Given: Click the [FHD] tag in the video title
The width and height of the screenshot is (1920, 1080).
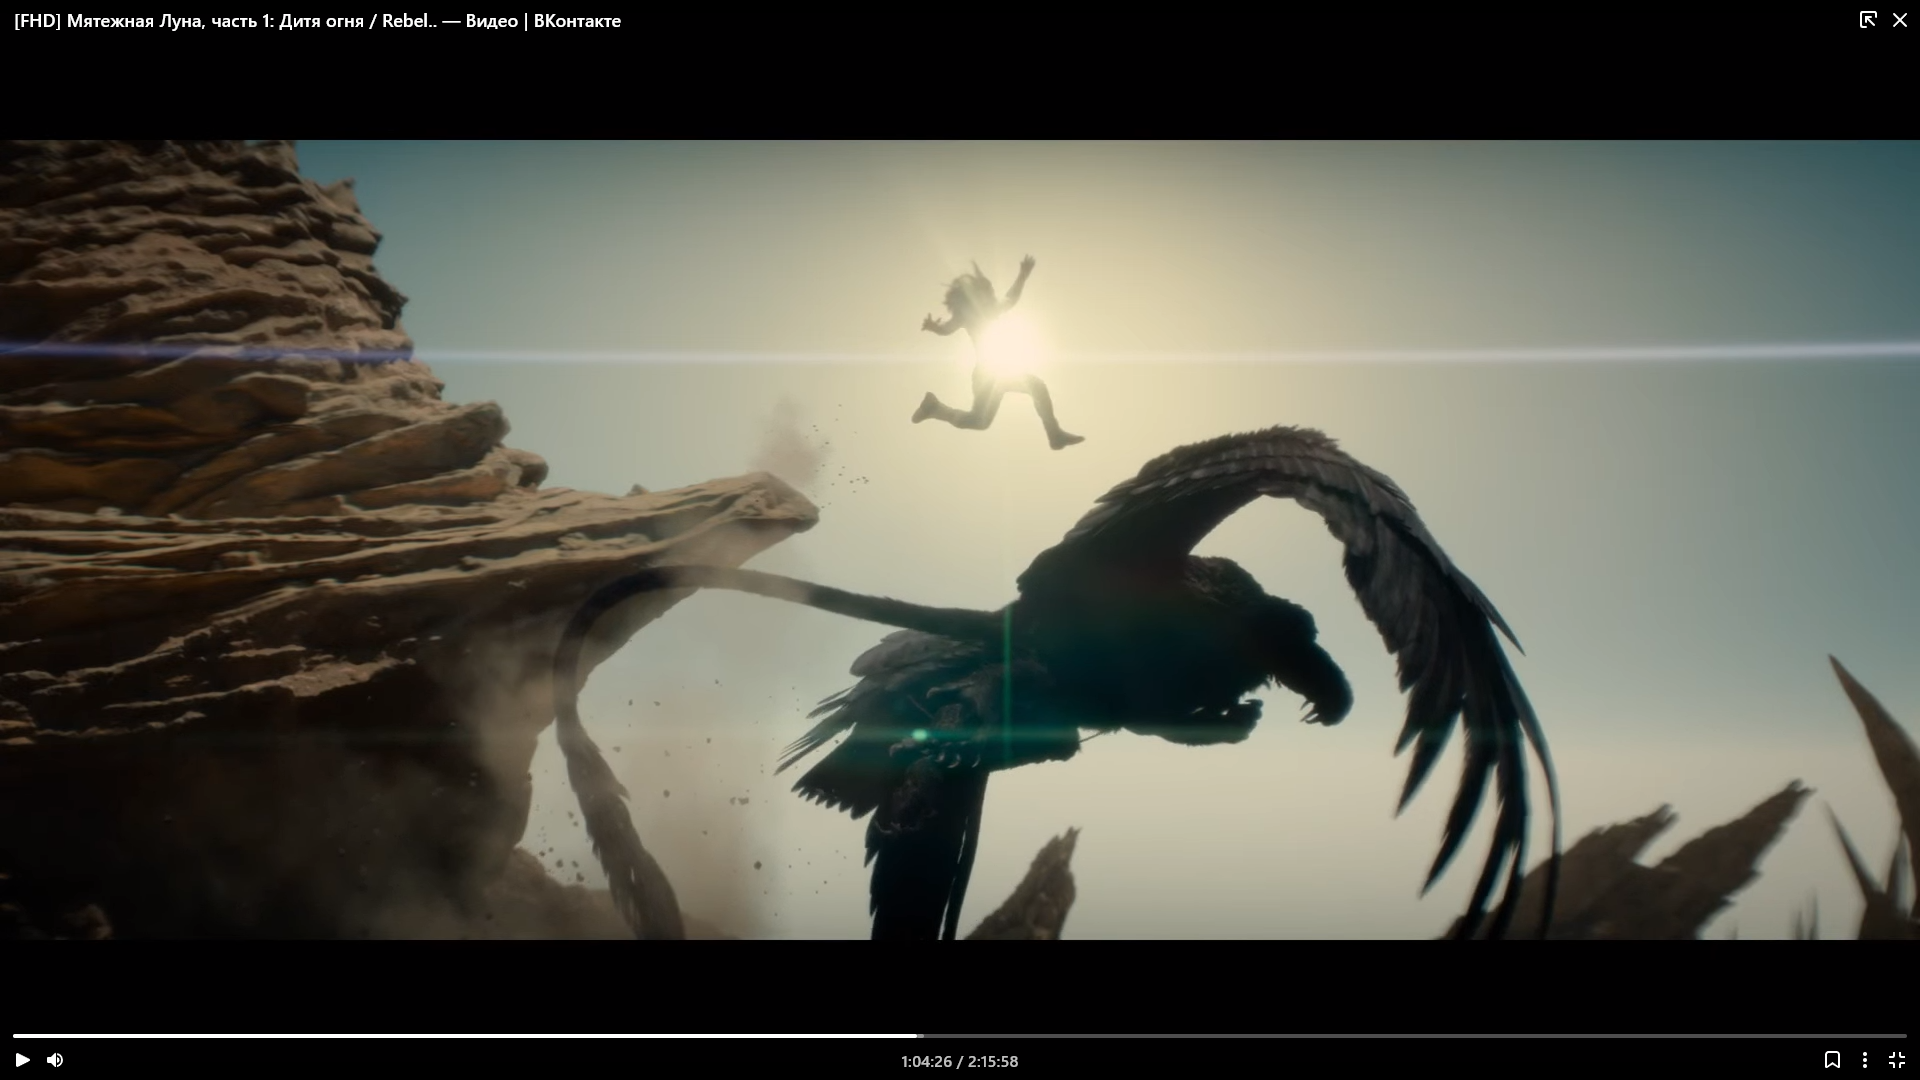Looking at the screenshot, I should (37, 21).
